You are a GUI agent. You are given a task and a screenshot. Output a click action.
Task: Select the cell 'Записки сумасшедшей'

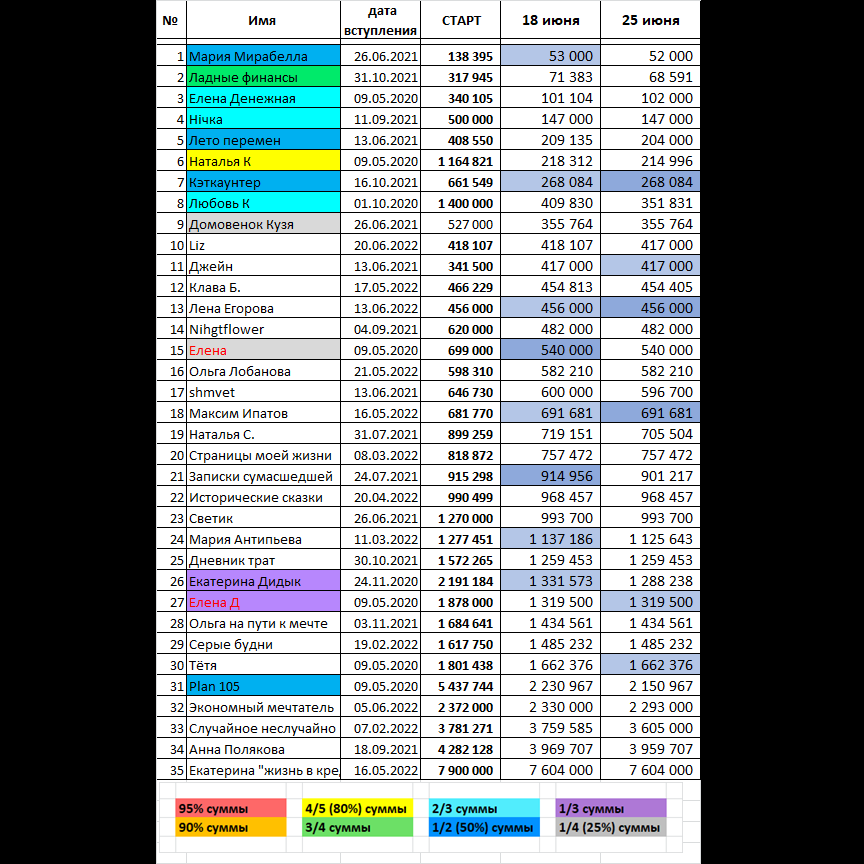coord(263,476)
